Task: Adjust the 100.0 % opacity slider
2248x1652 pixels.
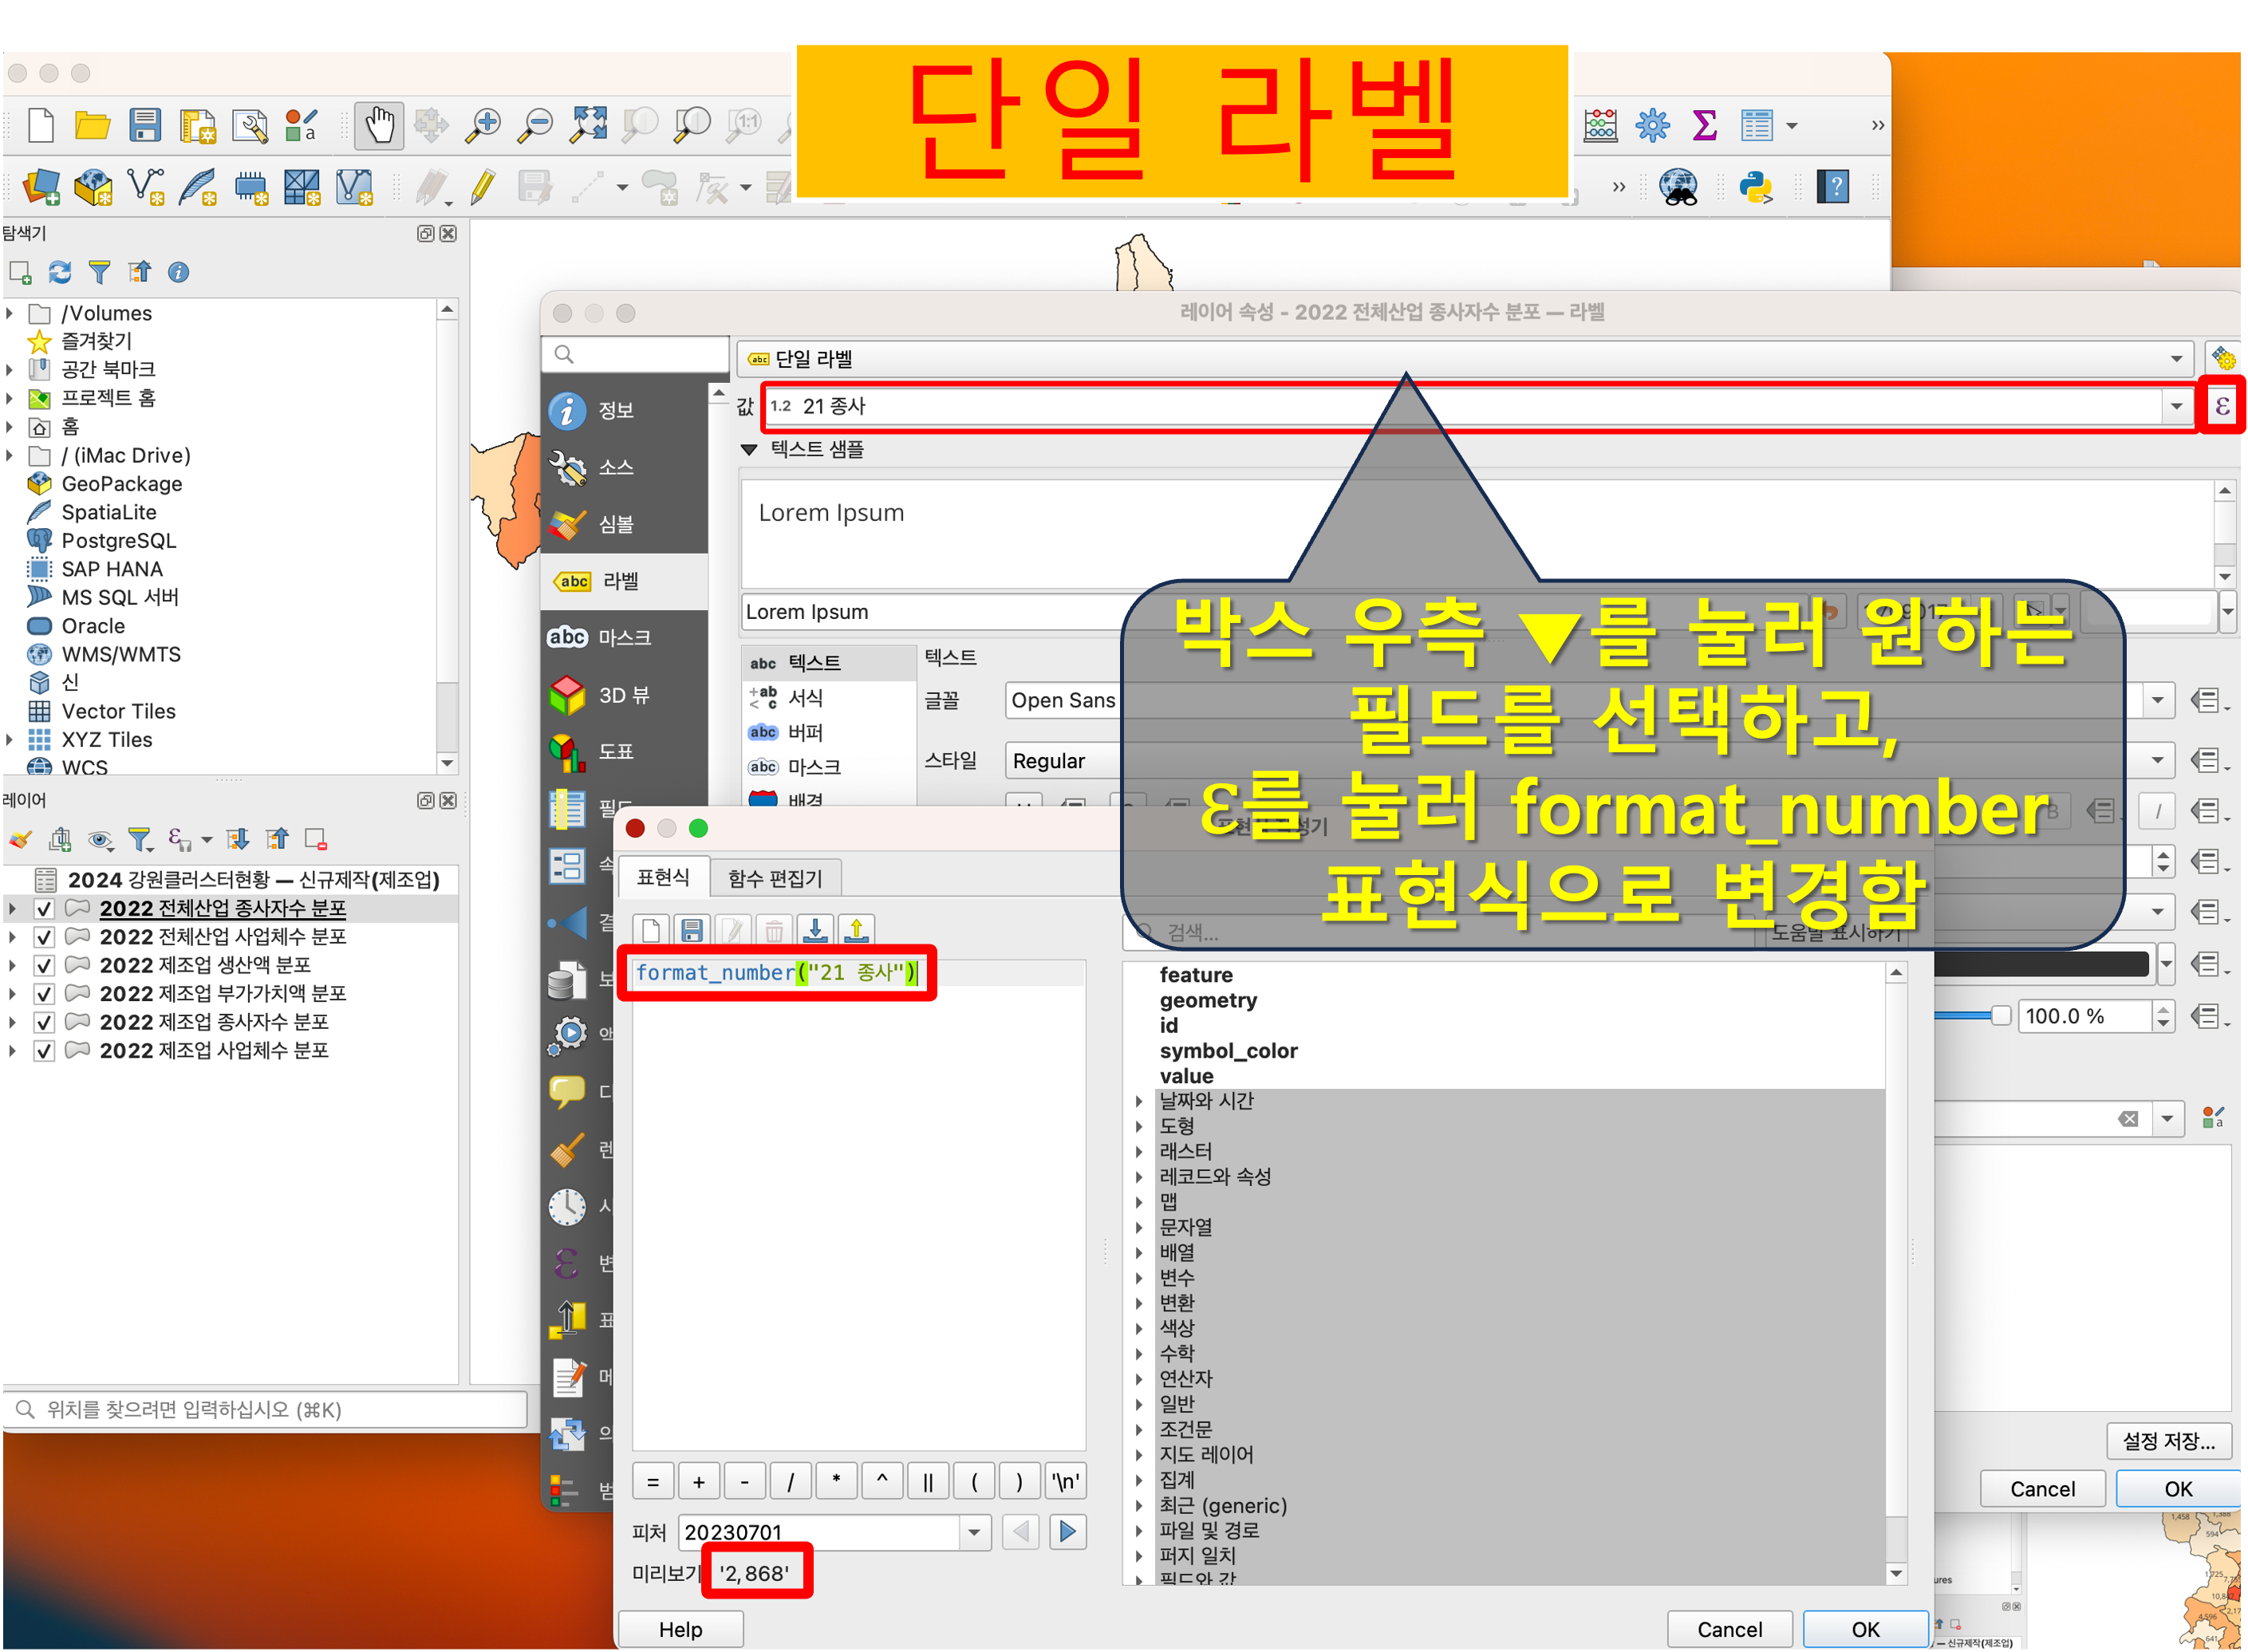Action: point(2000,1017)
